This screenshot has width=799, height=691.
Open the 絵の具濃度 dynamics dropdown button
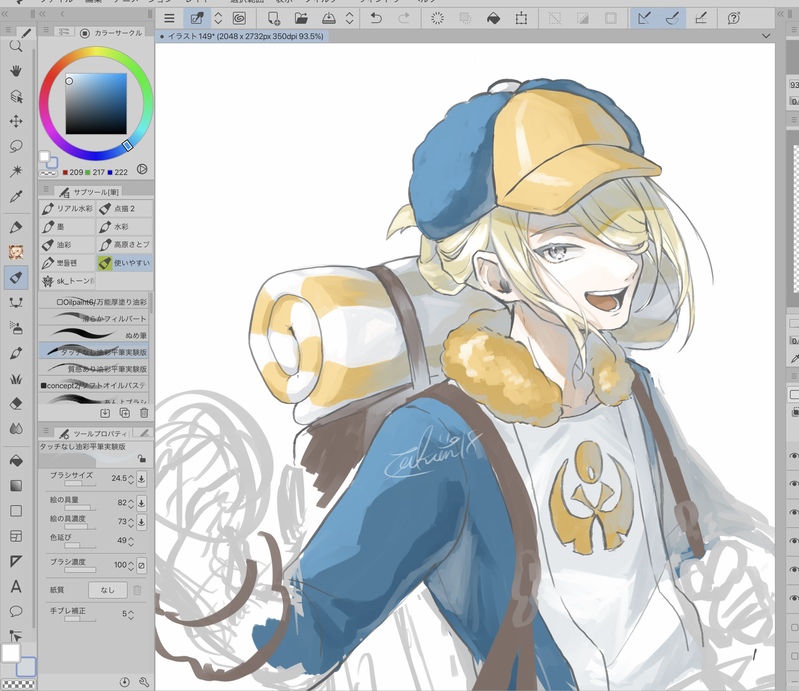(142, 522)
